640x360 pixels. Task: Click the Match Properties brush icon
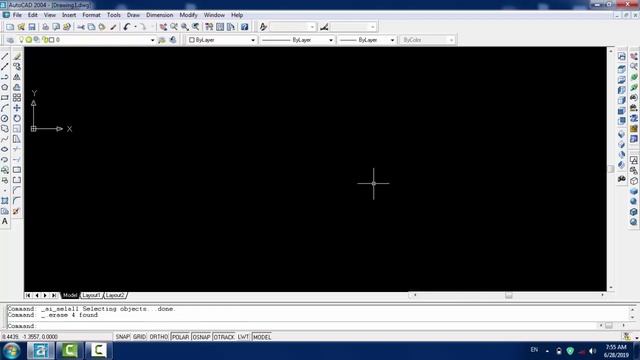pos(113,27)
